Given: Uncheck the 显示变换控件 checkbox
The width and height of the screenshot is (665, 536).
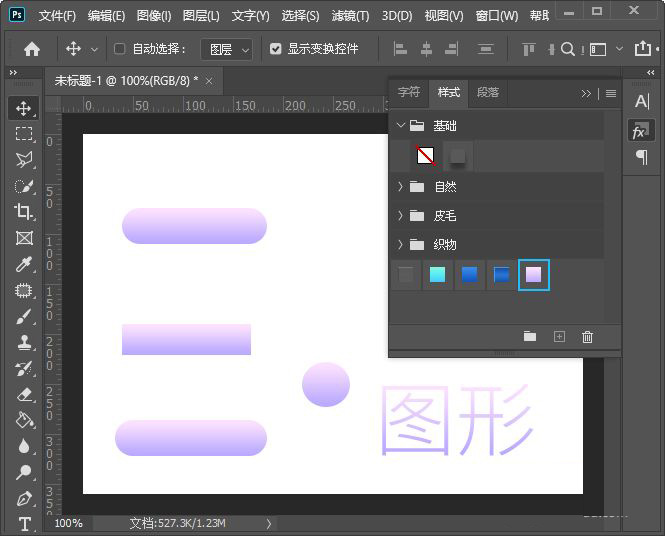Looking at the screenshot, I should tap(276, 49).
